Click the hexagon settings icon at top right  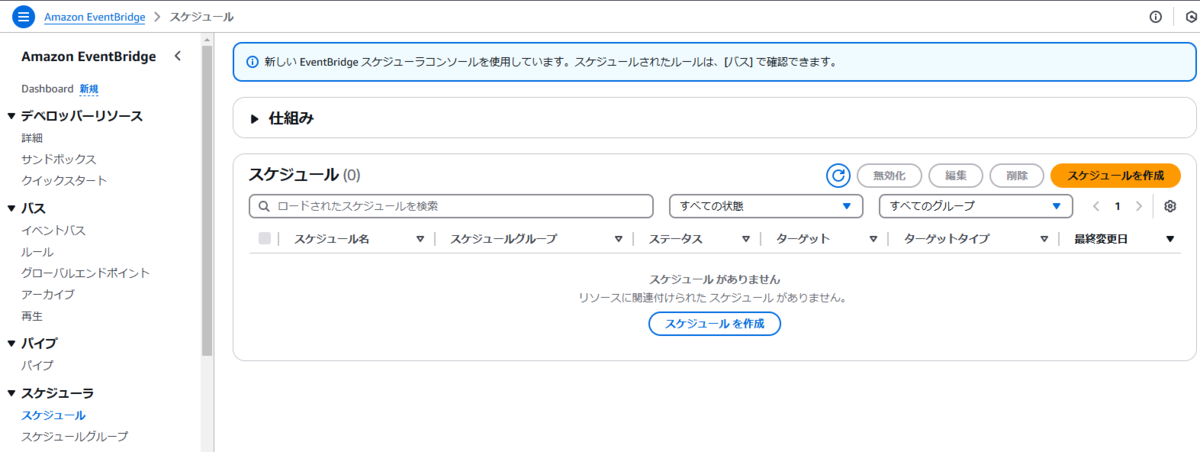pos(1191,17)
